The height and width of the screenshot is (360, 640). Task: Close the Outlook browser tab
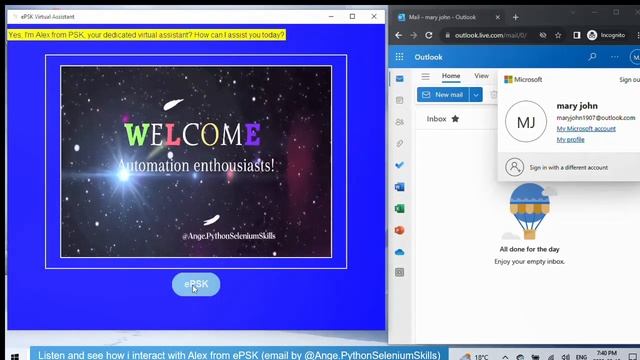498,18
